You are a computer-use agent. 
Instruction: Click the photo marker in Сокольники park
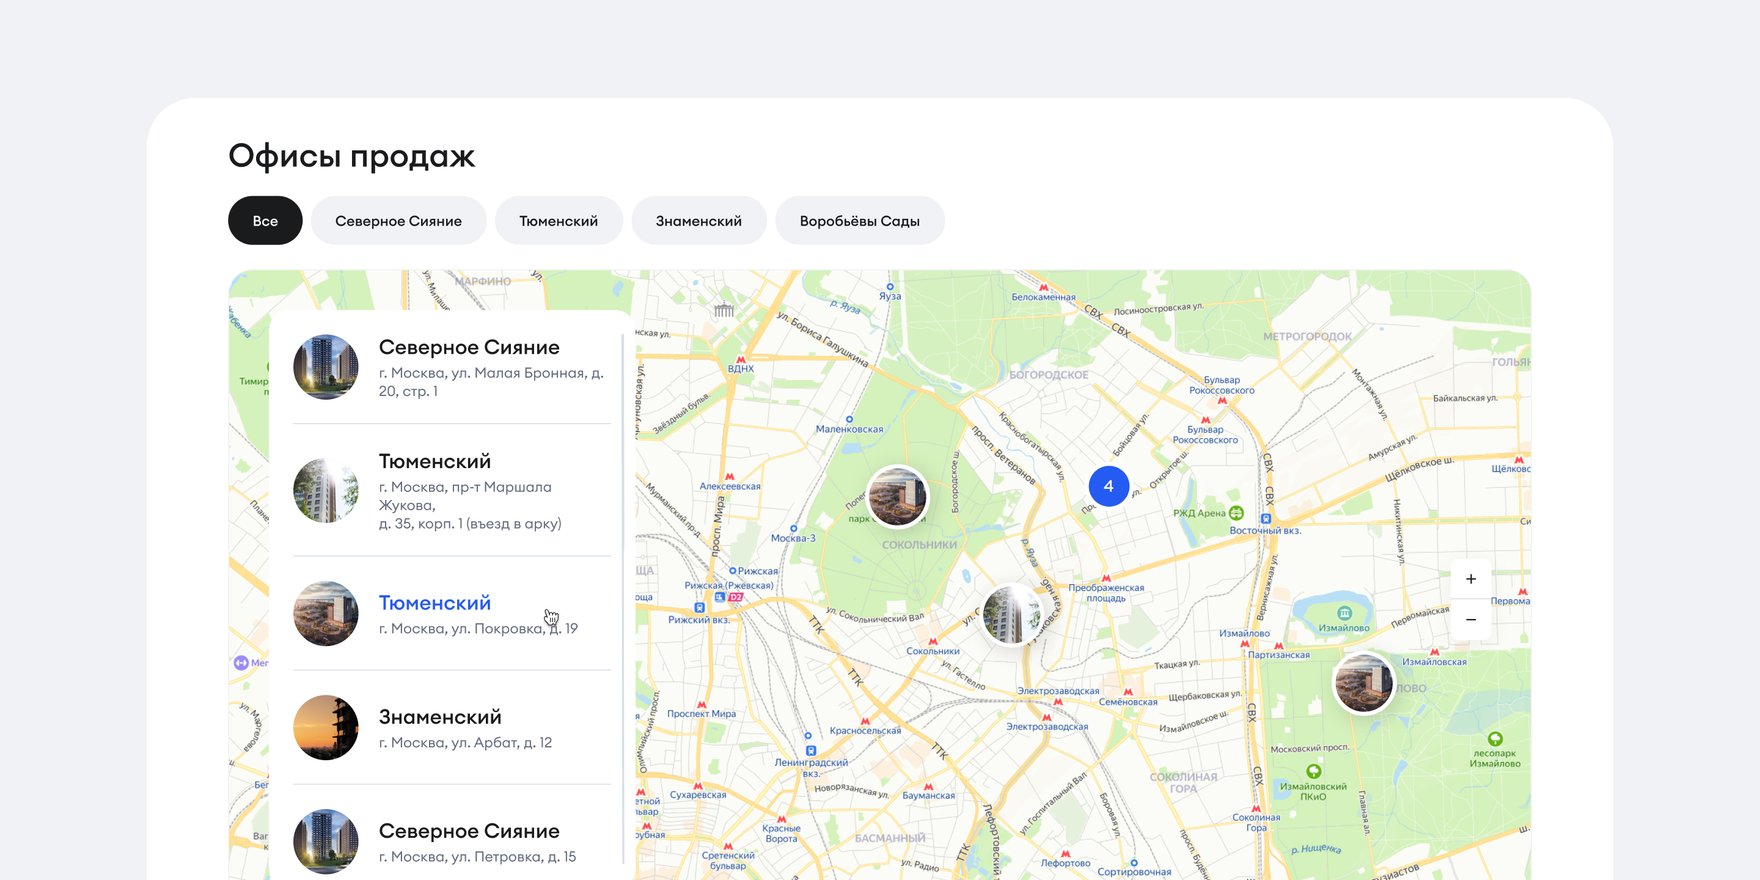tap(897, 497)
